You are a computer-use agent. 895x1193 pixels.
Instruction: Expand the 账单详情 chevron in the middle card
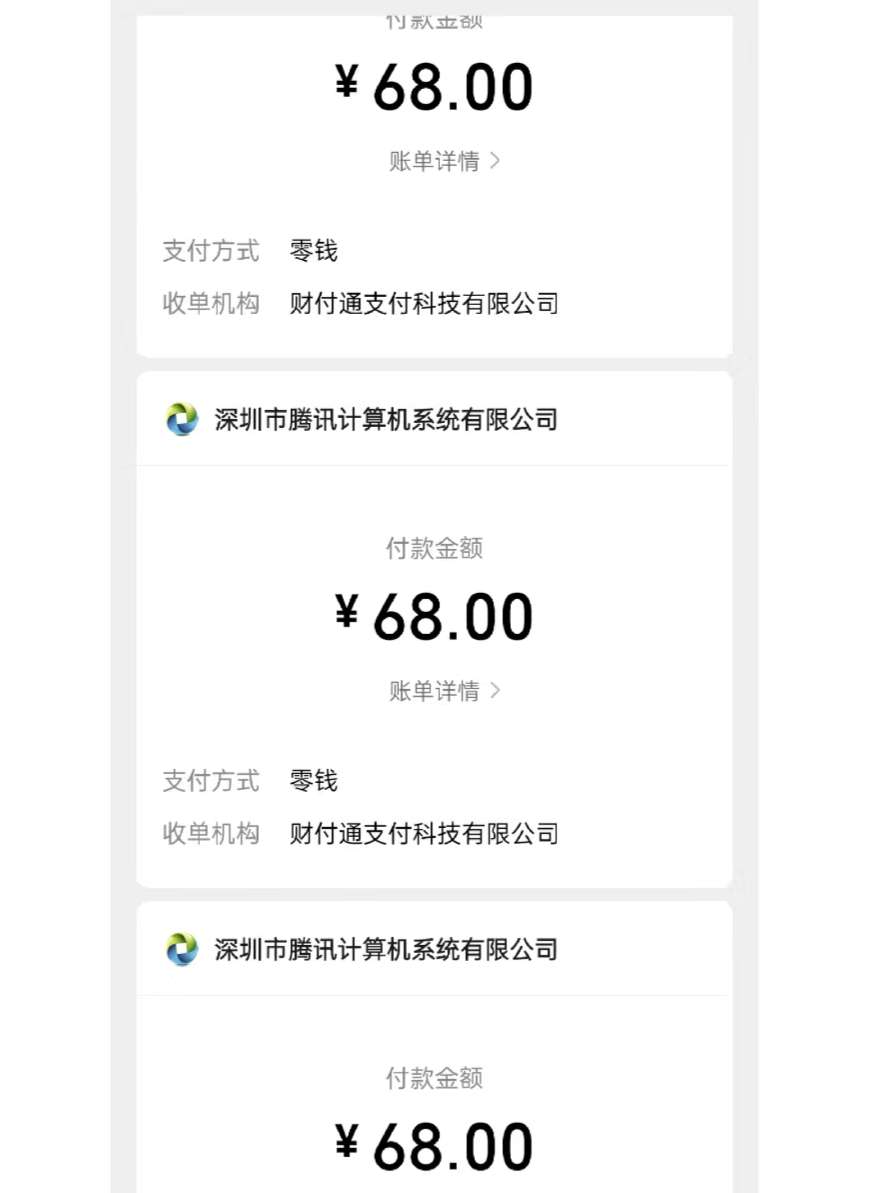(495, 691)
